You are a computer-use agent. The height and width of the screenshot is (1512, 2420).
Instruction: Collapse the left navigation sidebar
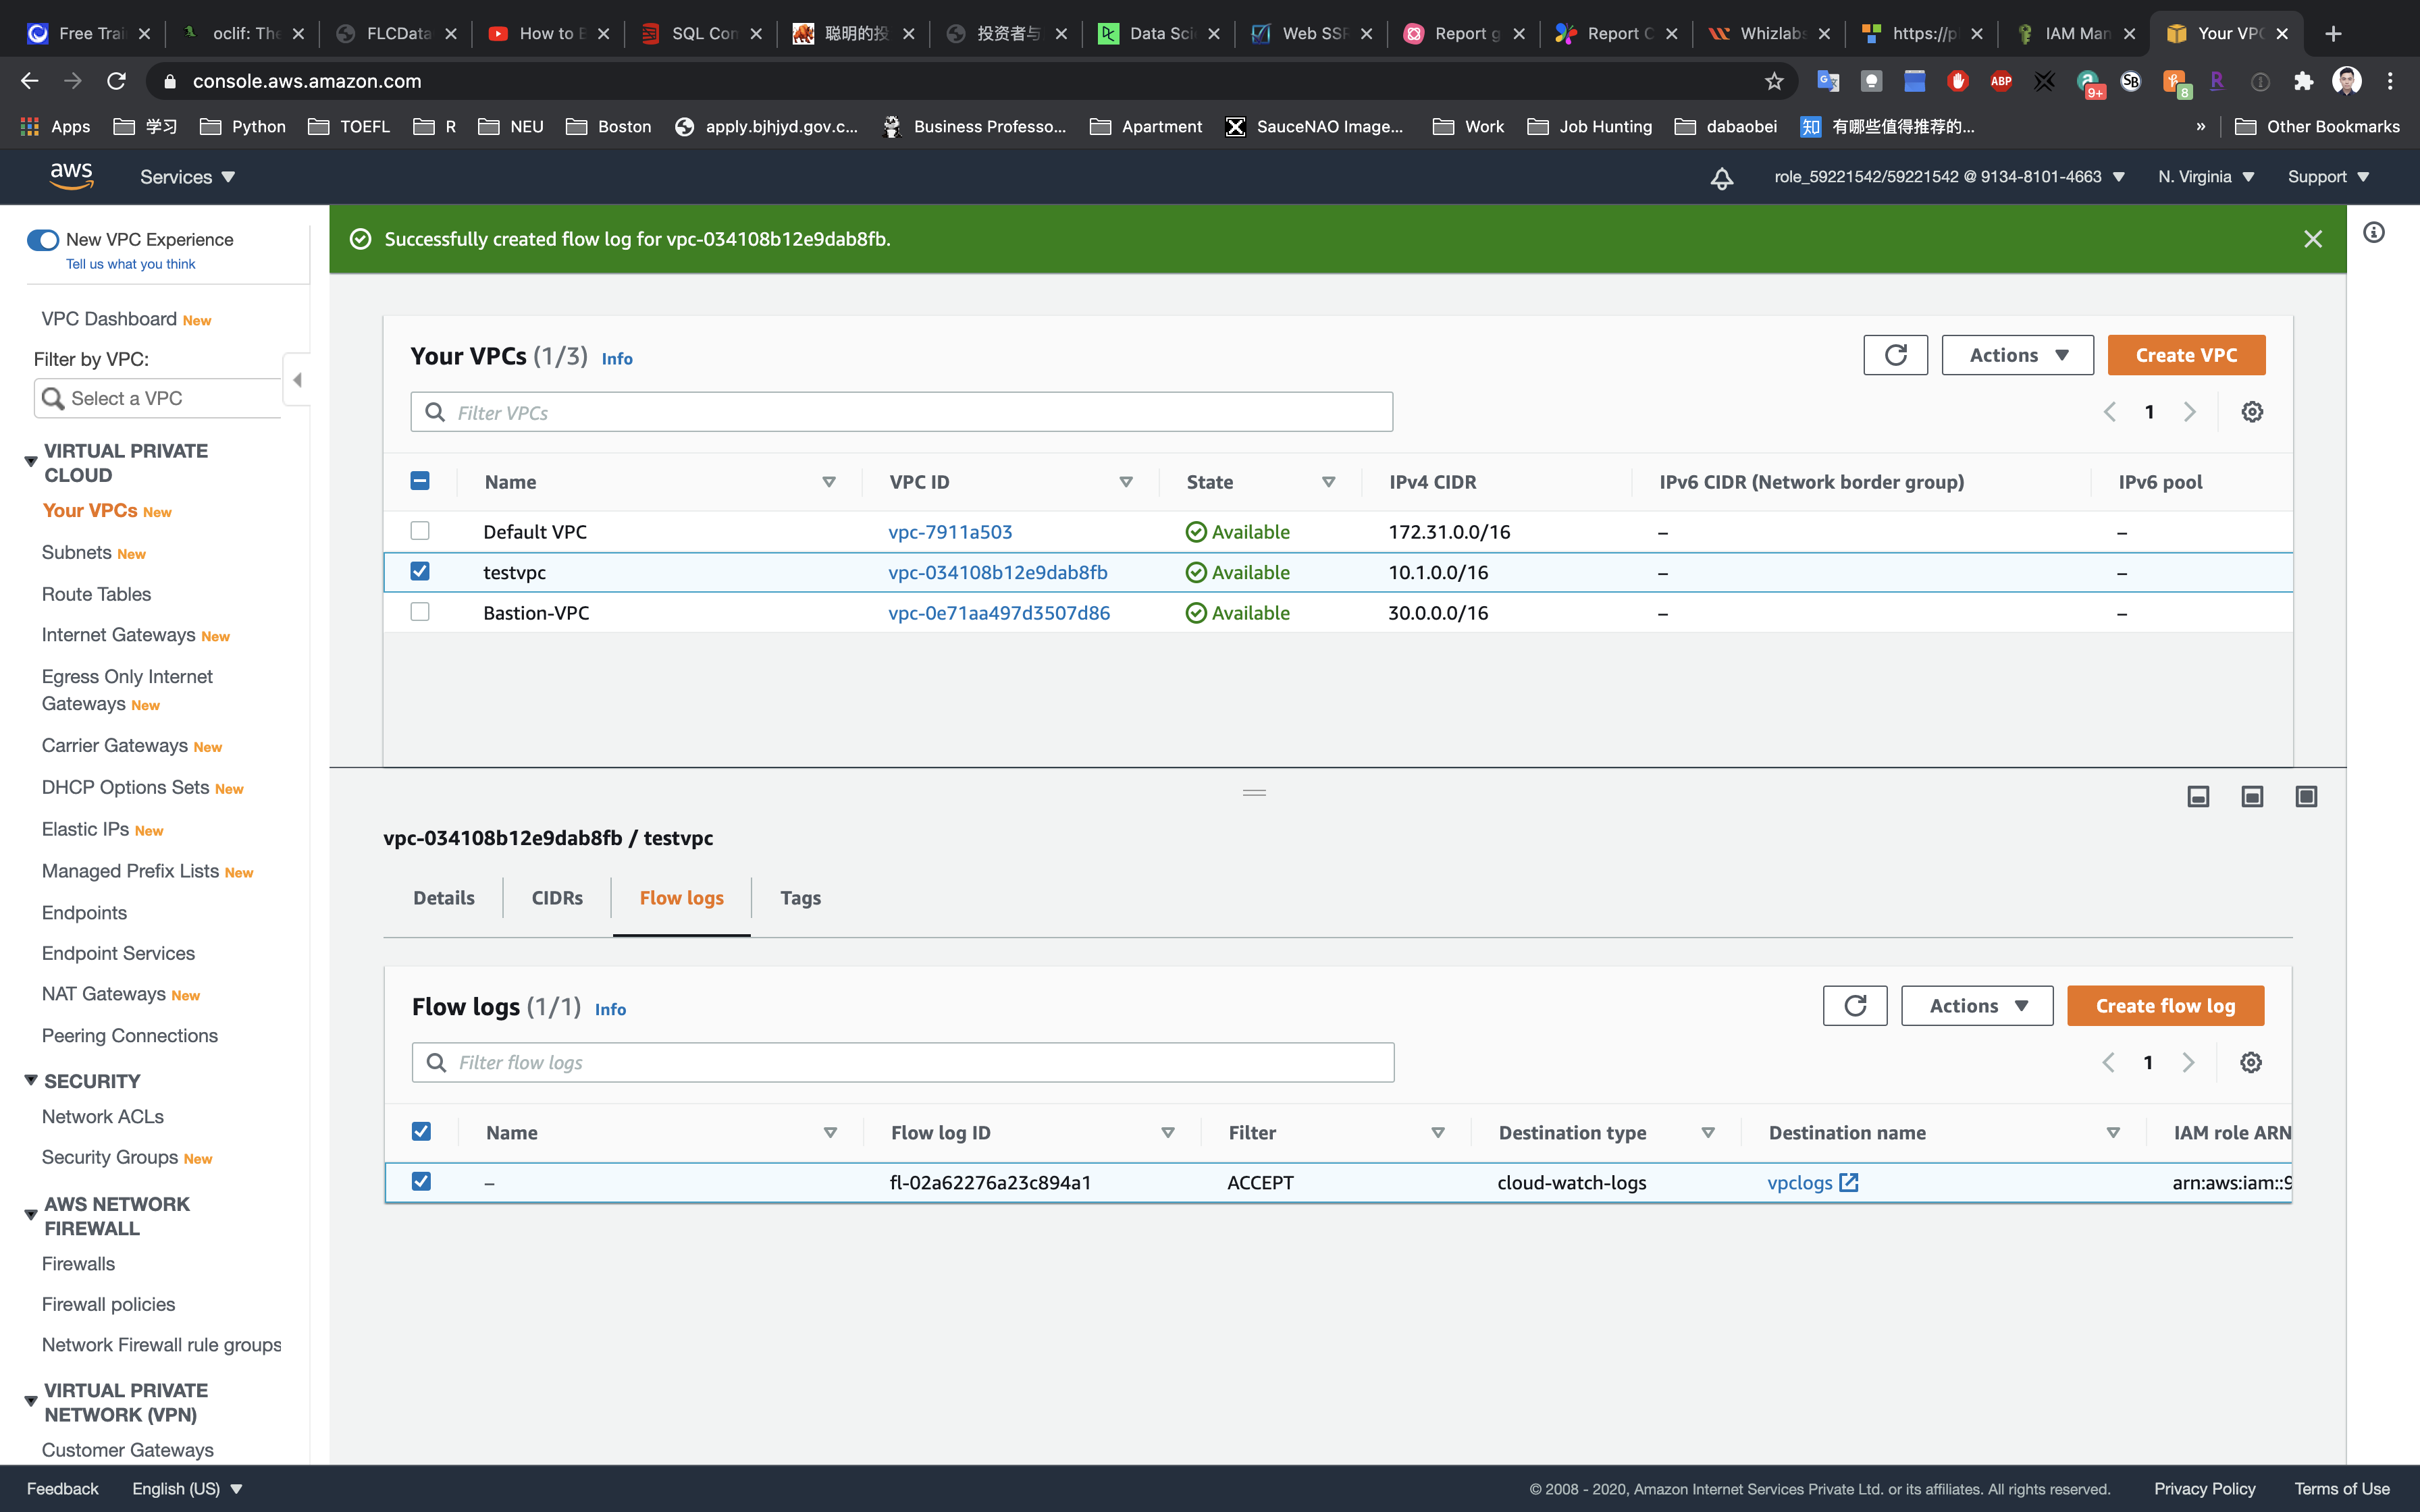click(297, 380)
